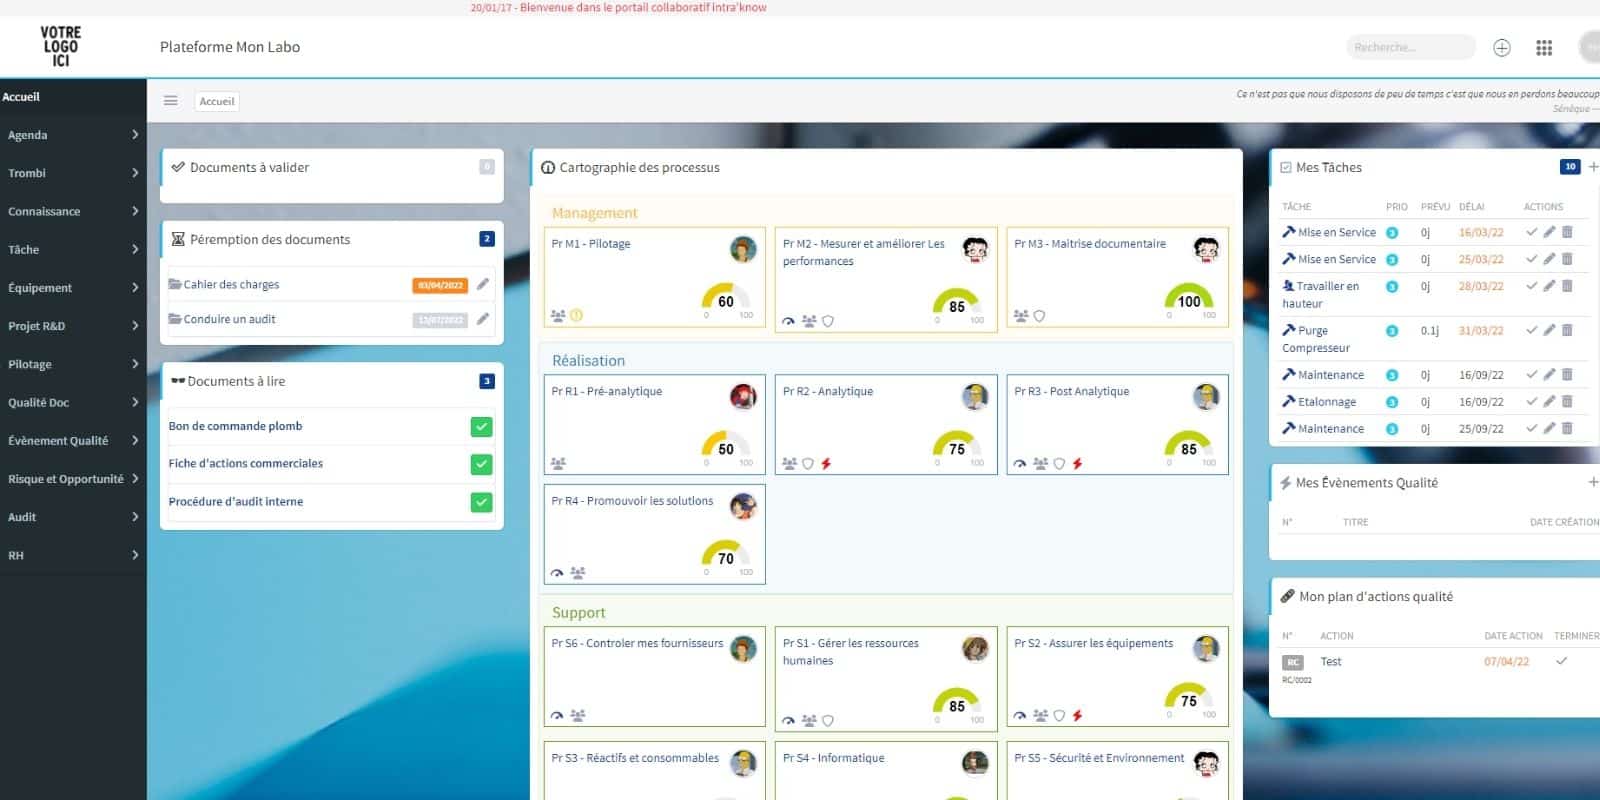Open the apps grid icon in header
The height and width of the screenshot is (800, 1600).
click(1544, 47)
